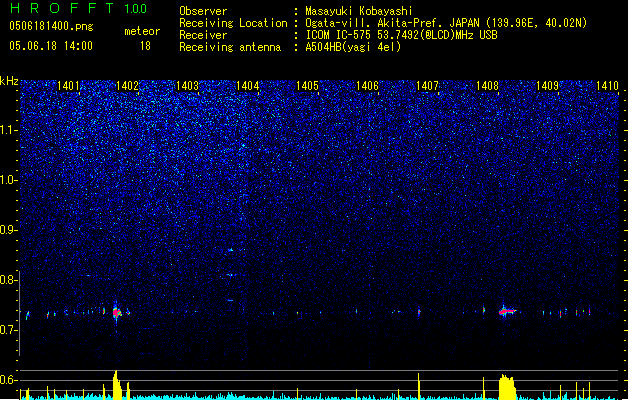Click the meteor echo spot near 1407
Viewport: 629px width, 400px height.
click(x=419, y=312)
